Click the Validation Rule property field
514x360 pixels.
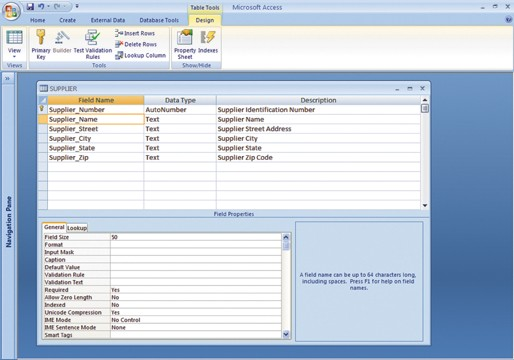pyautogui.click(x=196, y=275)
